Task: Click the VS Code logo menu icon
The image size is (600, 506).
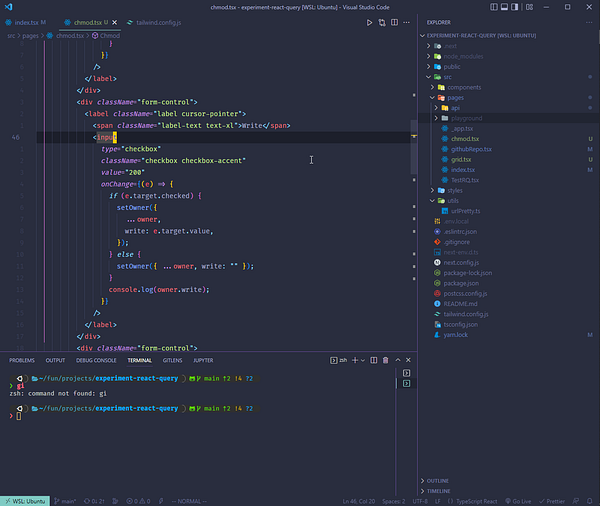Action: [8, 7]
